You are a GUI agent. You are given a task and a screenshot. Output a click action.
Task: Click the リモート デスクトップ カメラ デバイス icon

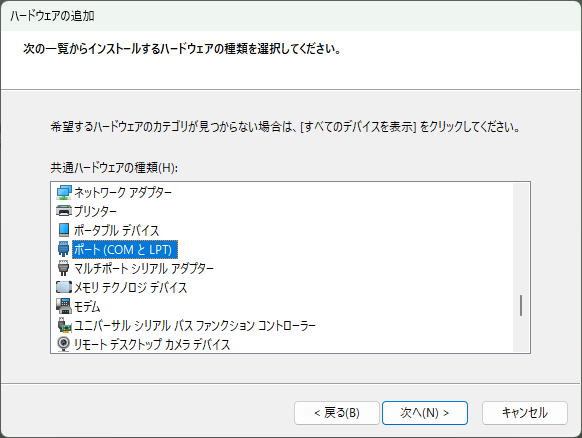63,344
